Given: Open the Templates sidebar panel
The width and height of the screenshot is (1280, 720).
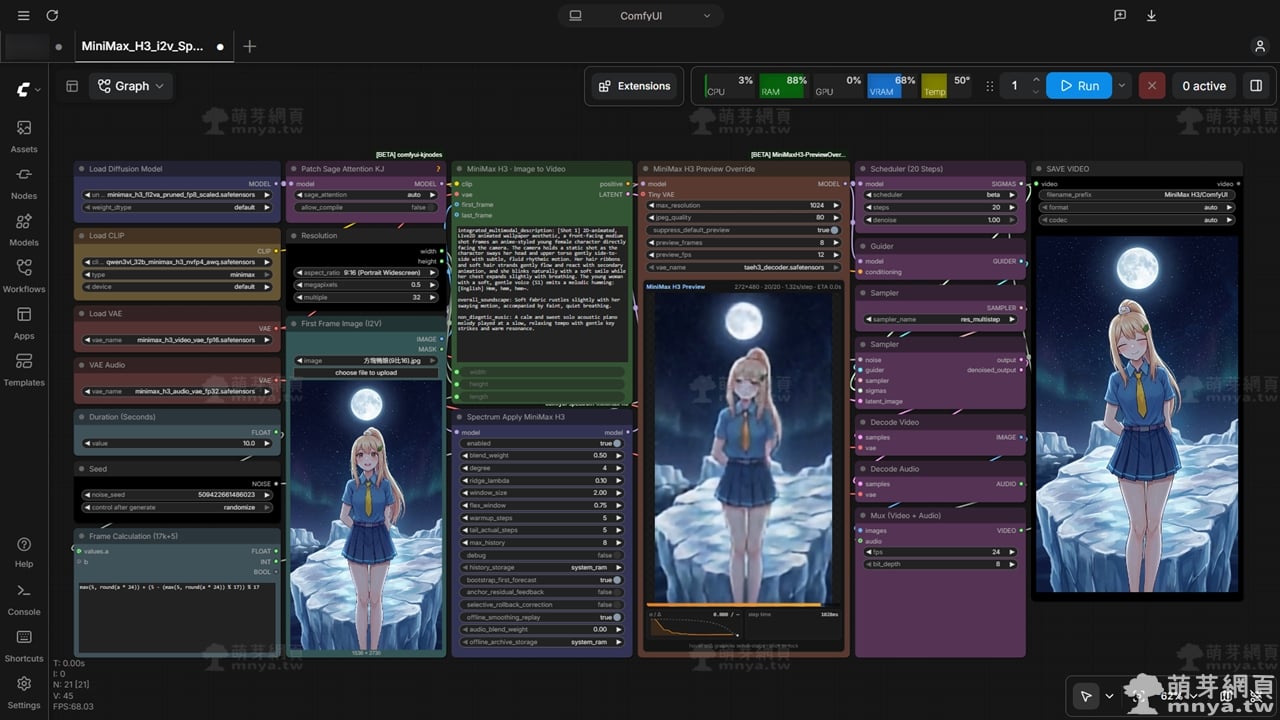Looking at the screenshot, I should [x=24, y=369].
